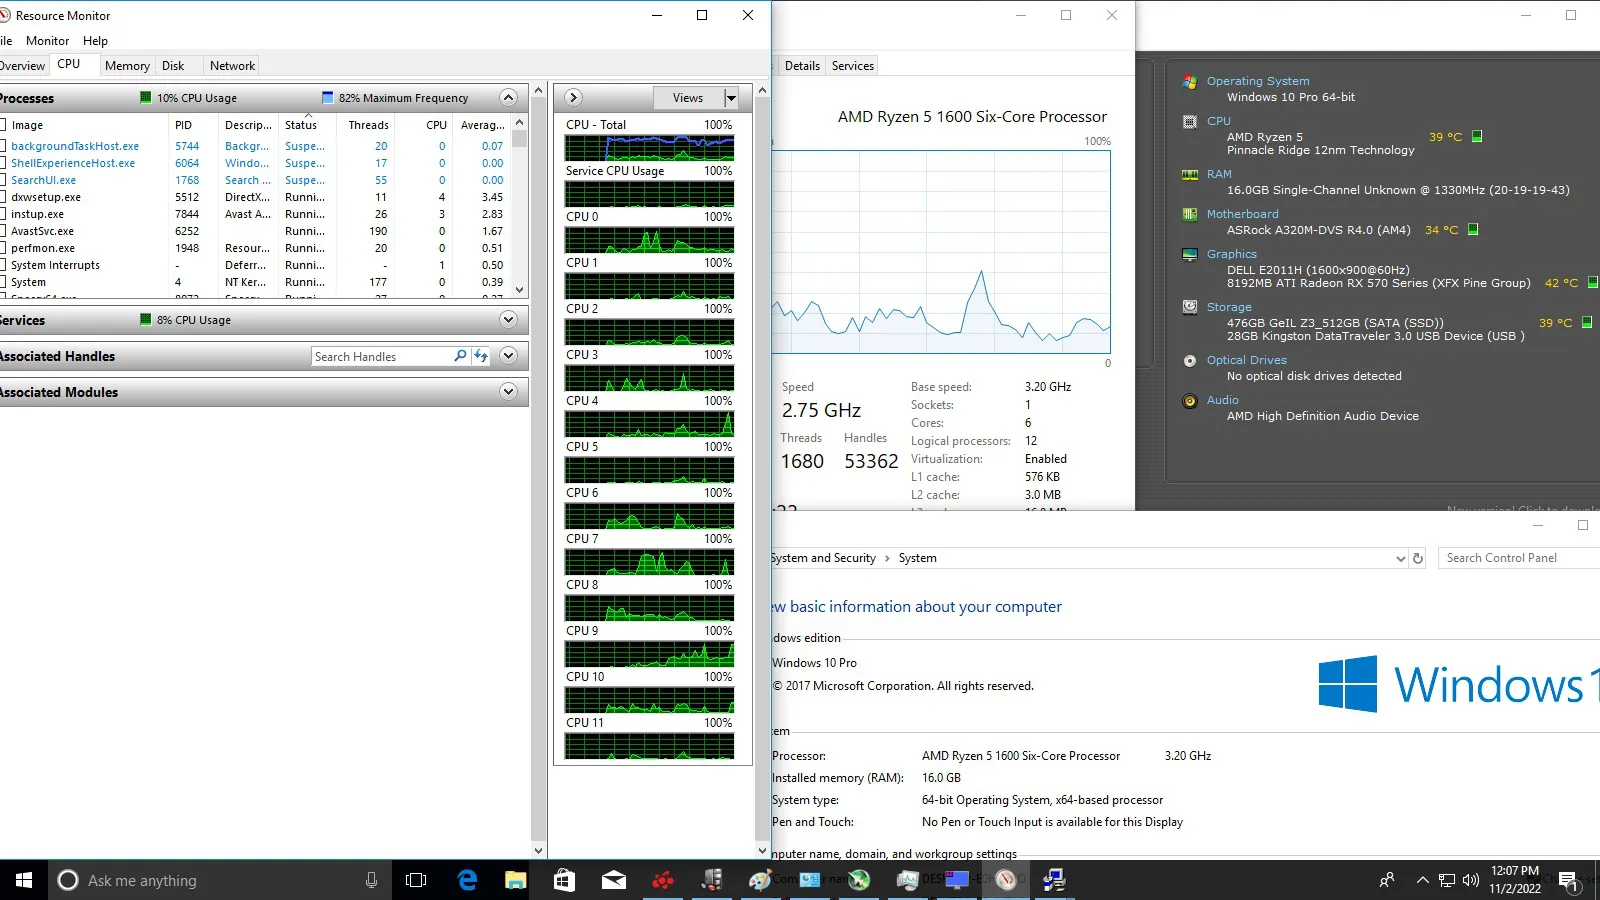This screenshot has height=900, width=1600.
Task: Collapse the Processes section chevron
Action: tap(508, 98)
